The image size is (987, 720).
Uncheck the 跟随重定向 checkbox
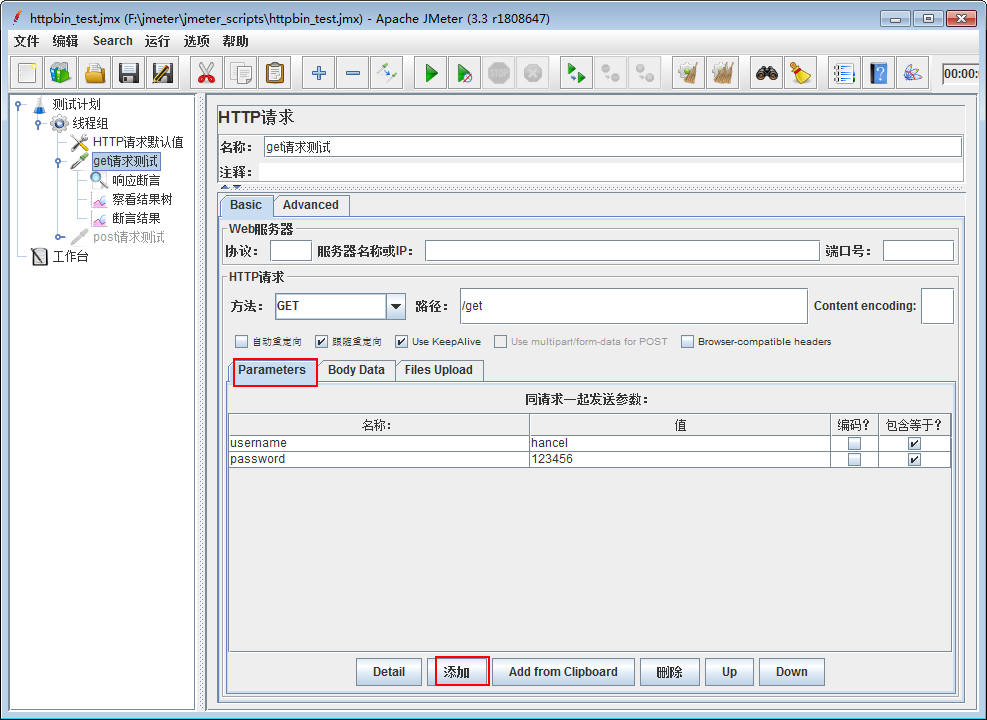(x=321, y=342)
